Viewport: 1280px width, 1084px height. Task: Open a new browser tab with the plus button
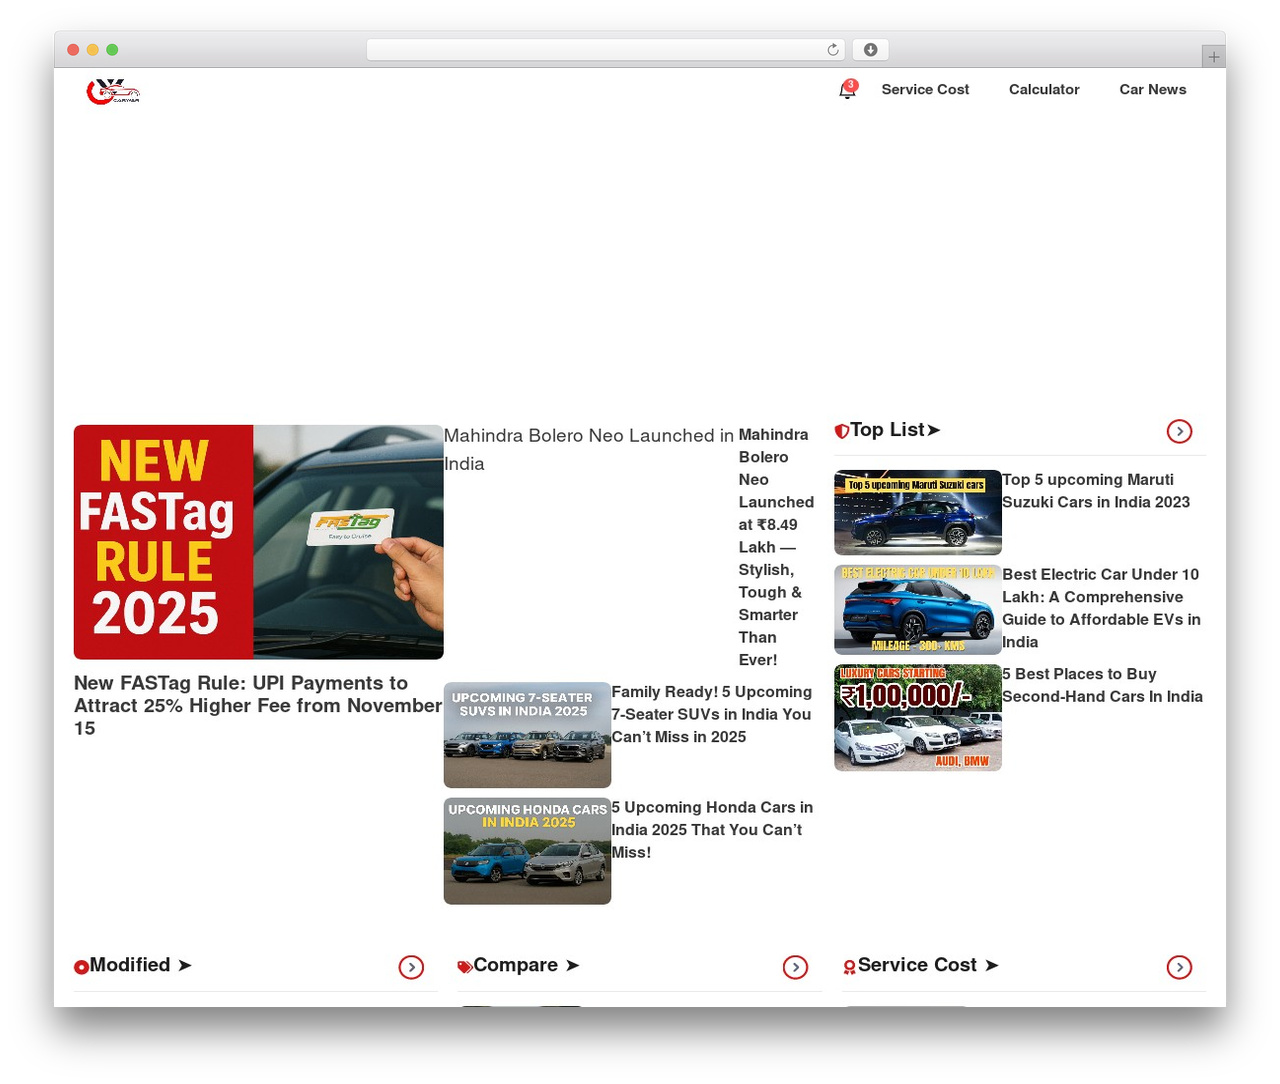tap(1213, 57)
